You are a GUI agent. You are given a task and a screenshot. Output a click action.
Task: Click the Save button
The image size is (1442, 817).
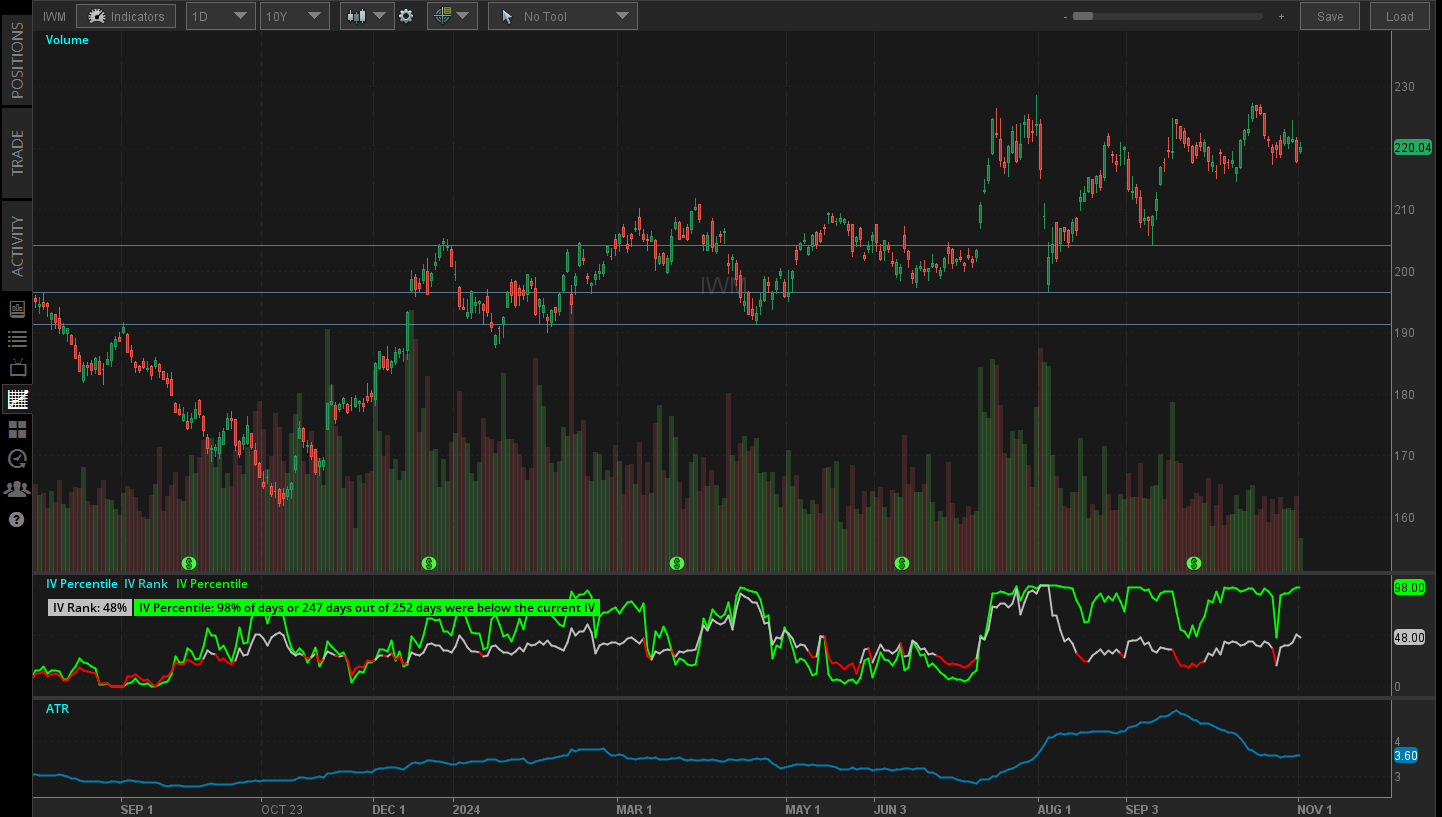(x=1329, y=15)
